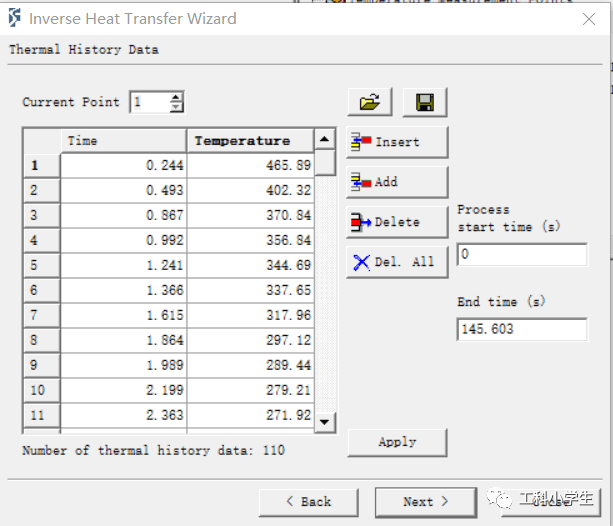Click temperature cell 289.44
The height and width of the screenshot is (526, 613).
click(251, 366)
